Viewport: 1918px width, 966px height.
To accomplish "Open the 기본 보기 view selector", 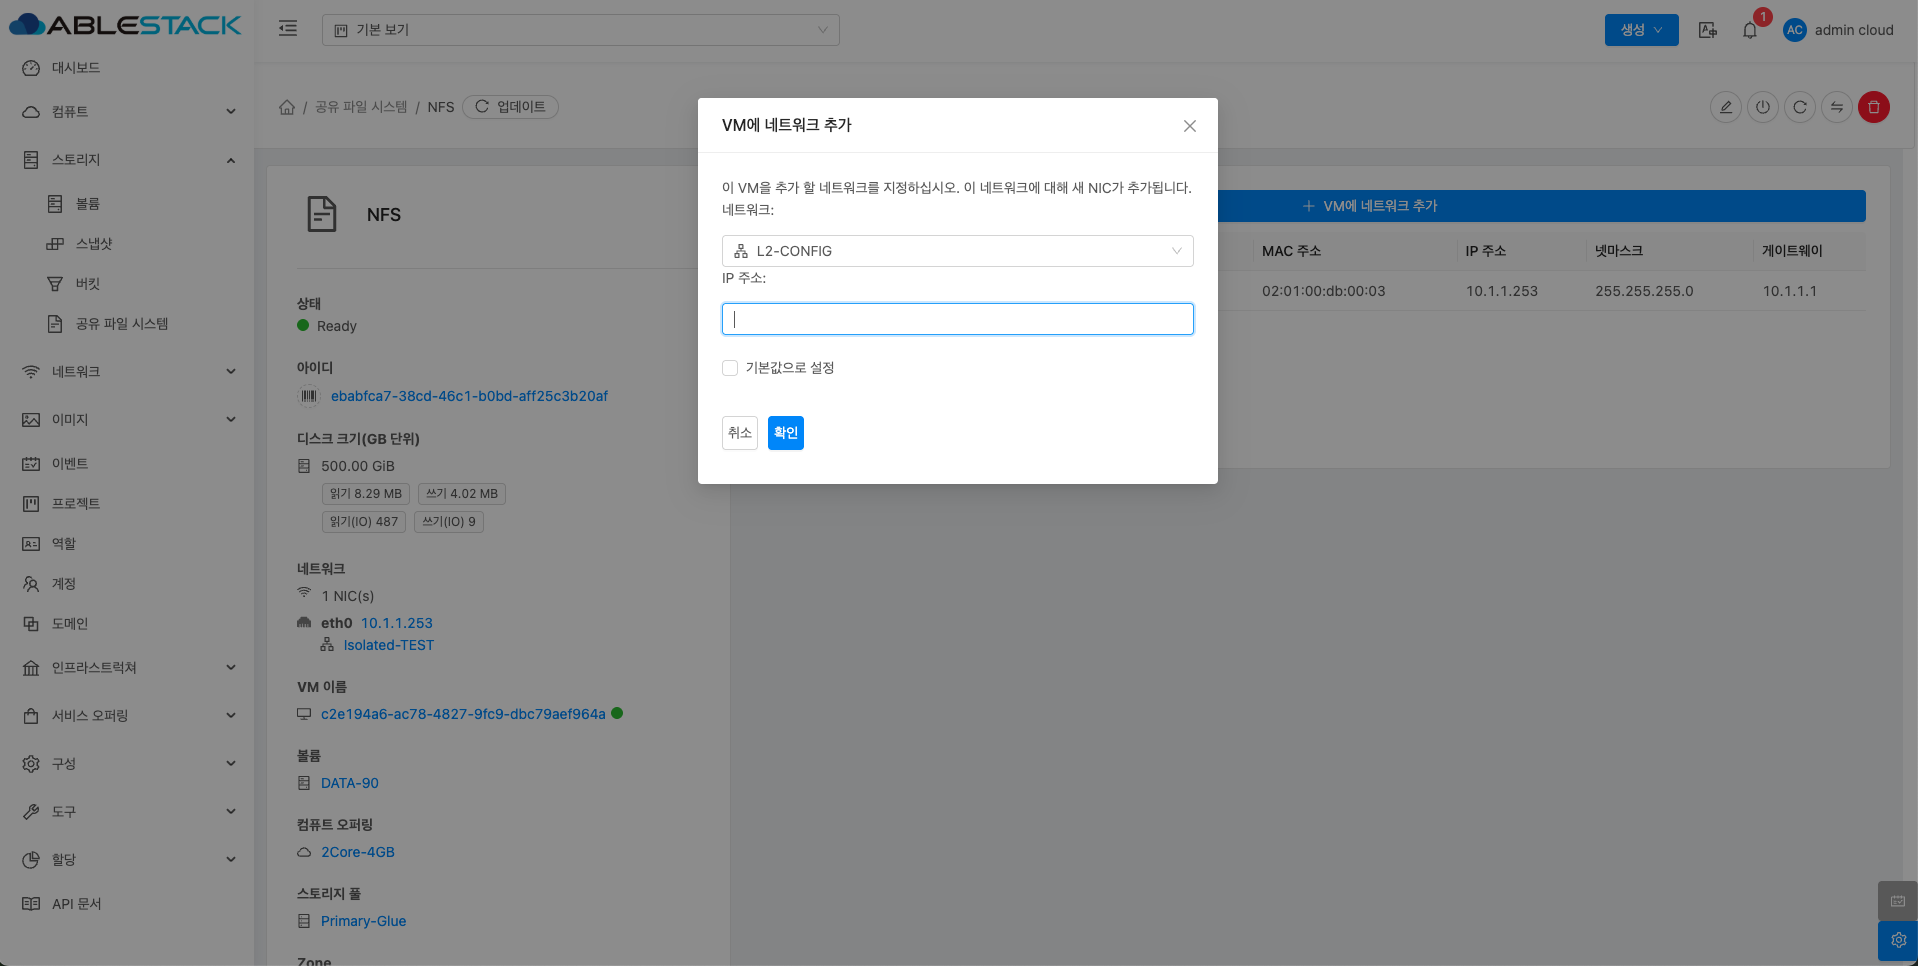I will (580, 30).
